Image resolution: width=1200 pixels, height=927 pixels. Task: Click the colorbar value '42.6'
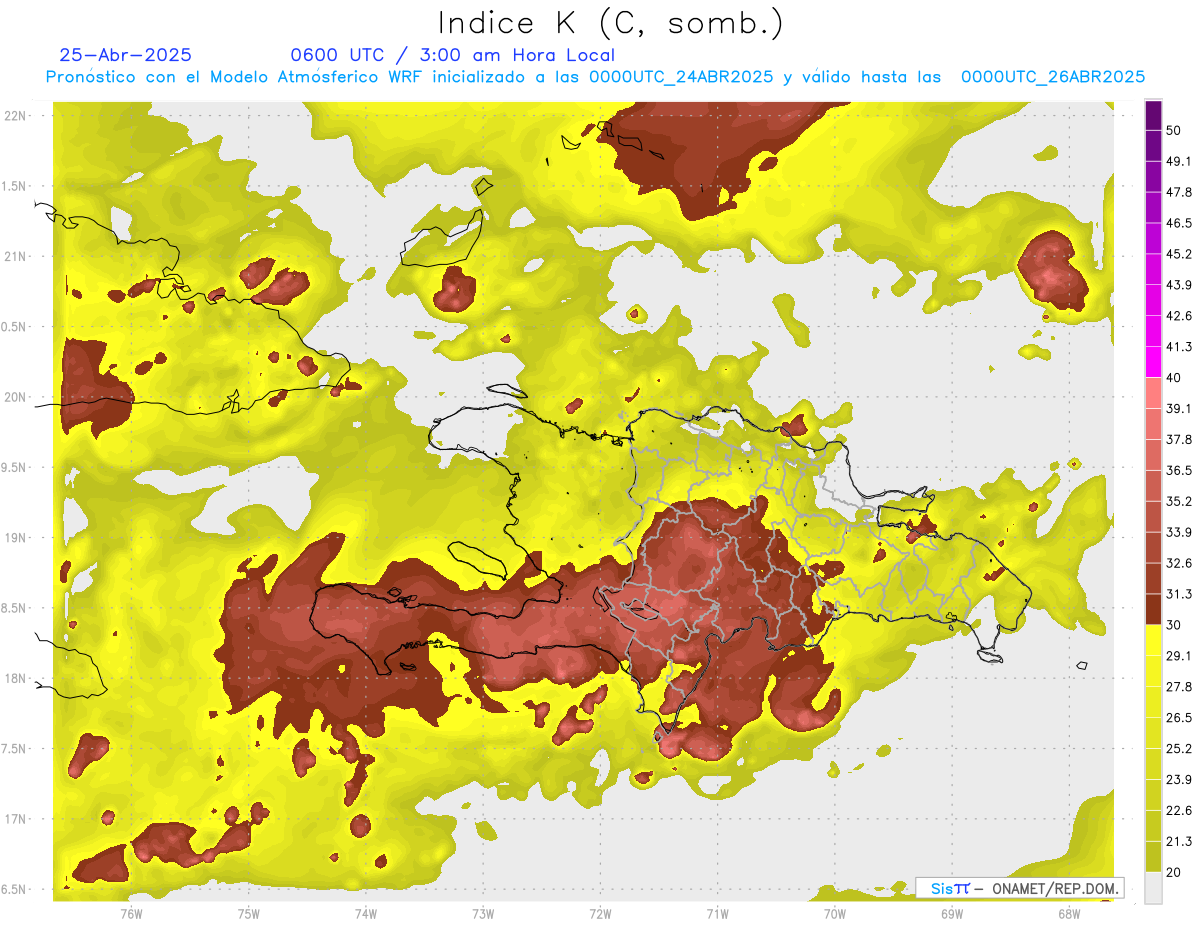(1179, 315)
